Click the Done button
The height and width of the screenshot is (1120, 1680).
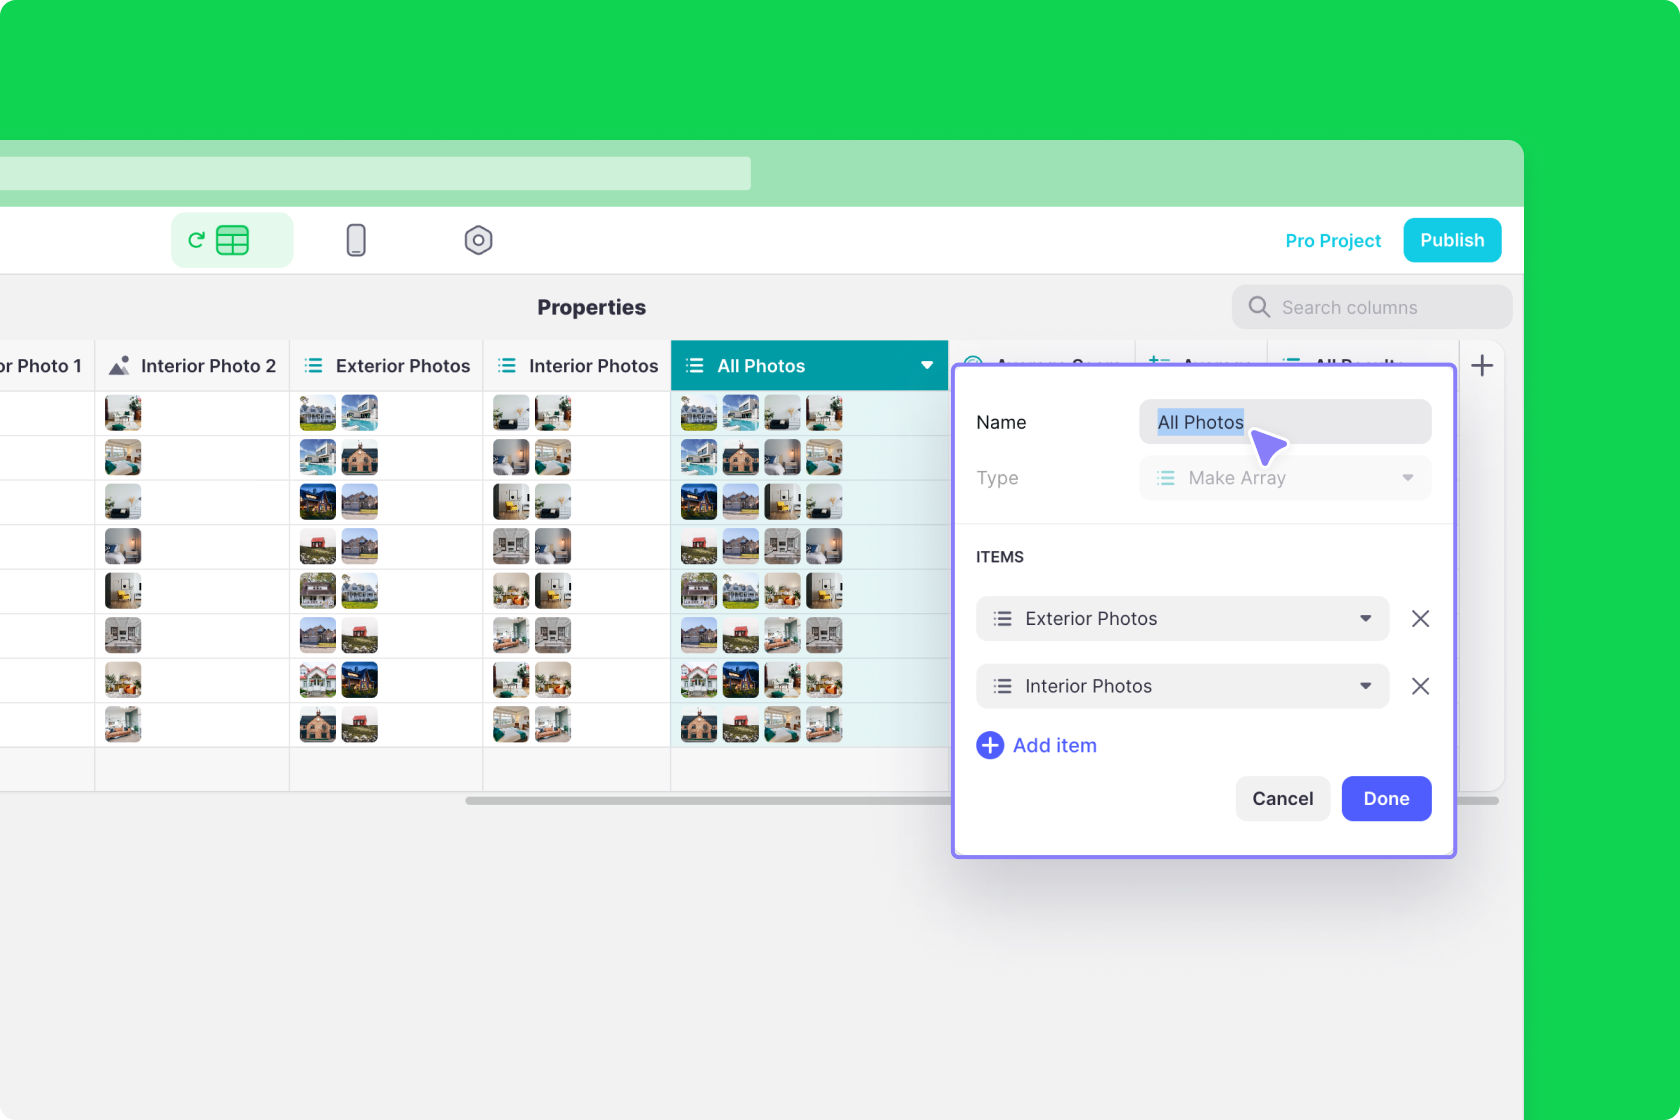click(x=1386, y=799)
